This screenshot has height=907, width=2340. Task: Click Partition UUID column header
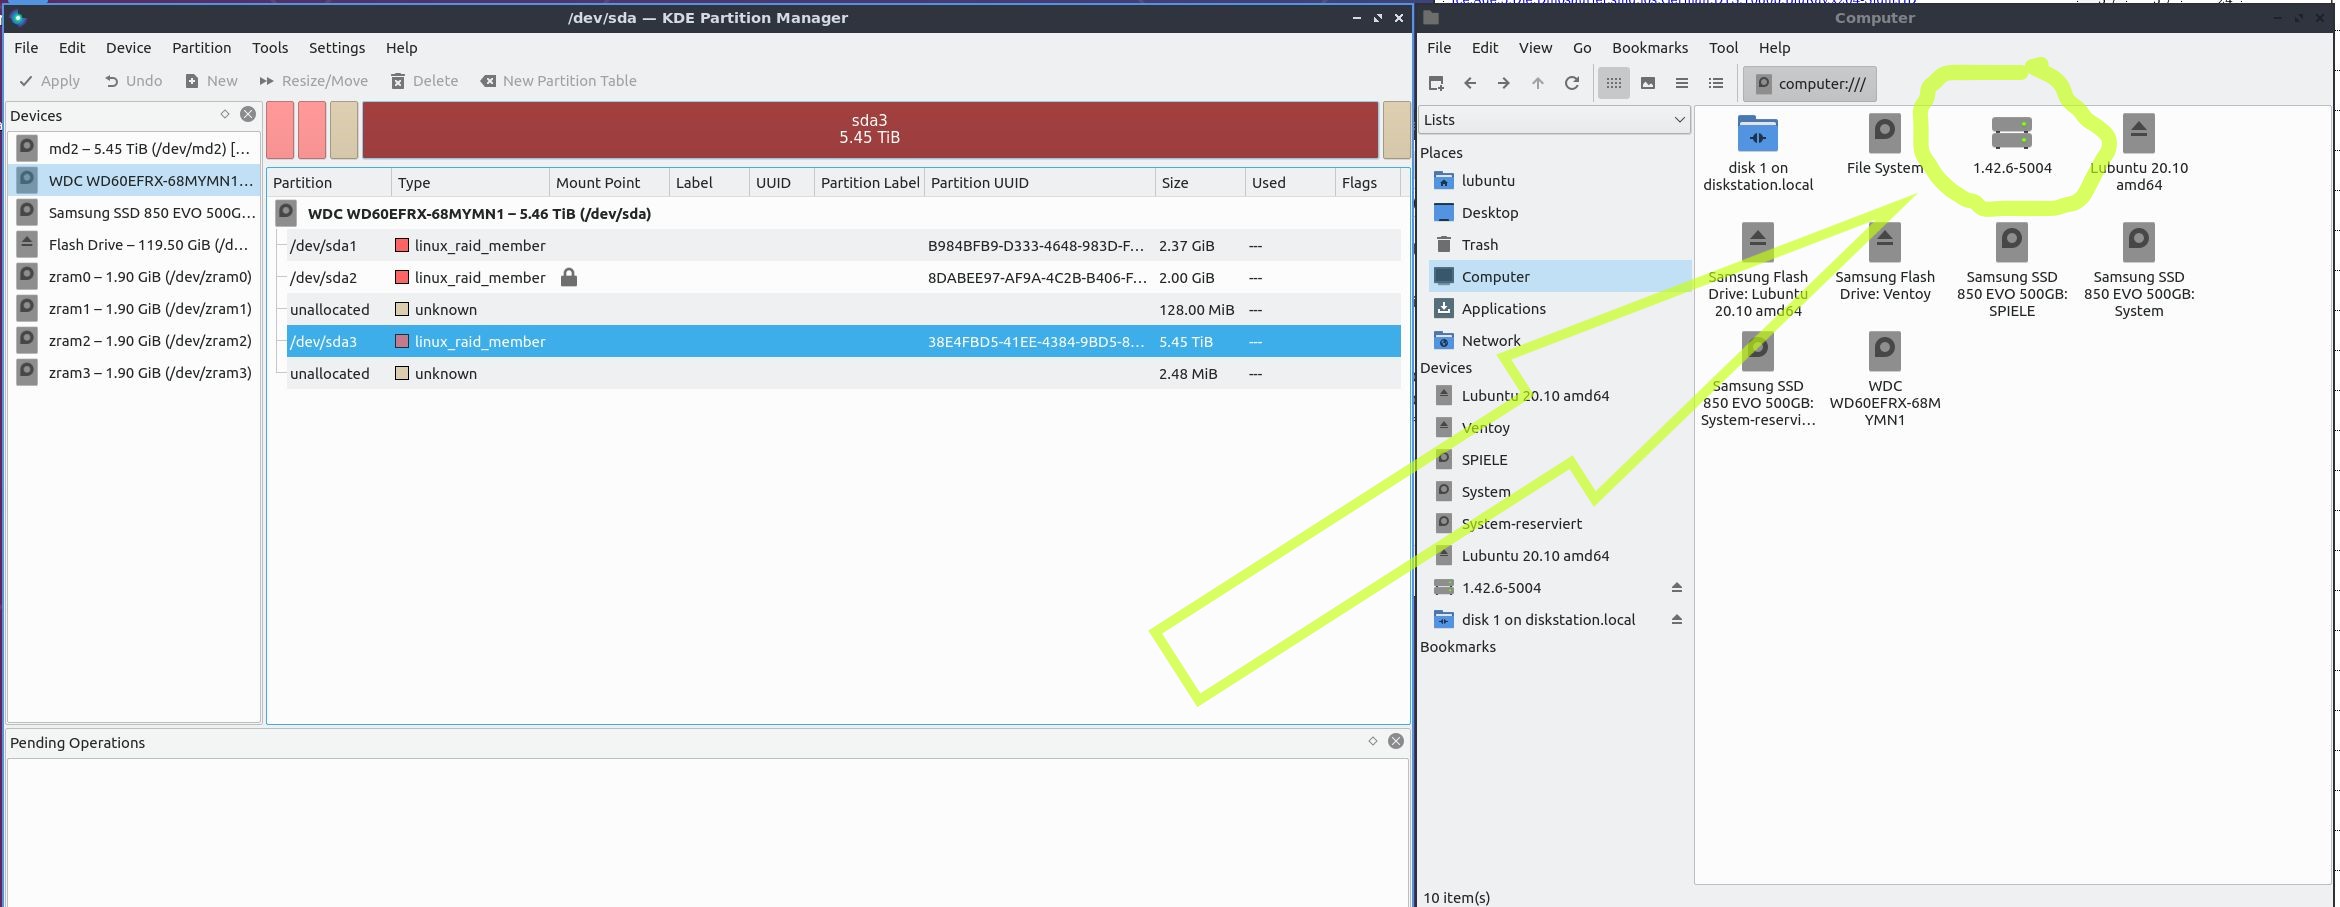tap(1039, 183)
